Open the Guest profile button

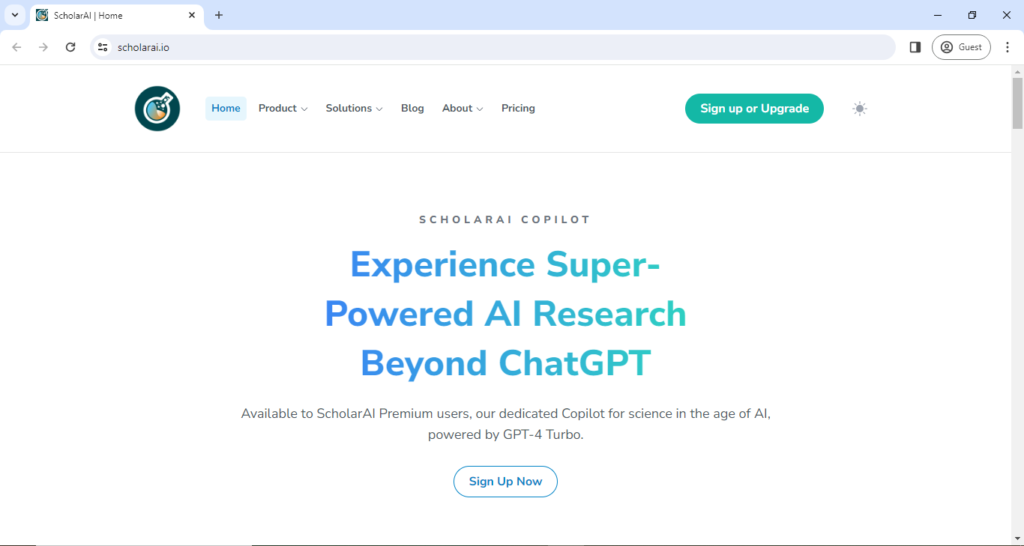click(x=961, y=47)
